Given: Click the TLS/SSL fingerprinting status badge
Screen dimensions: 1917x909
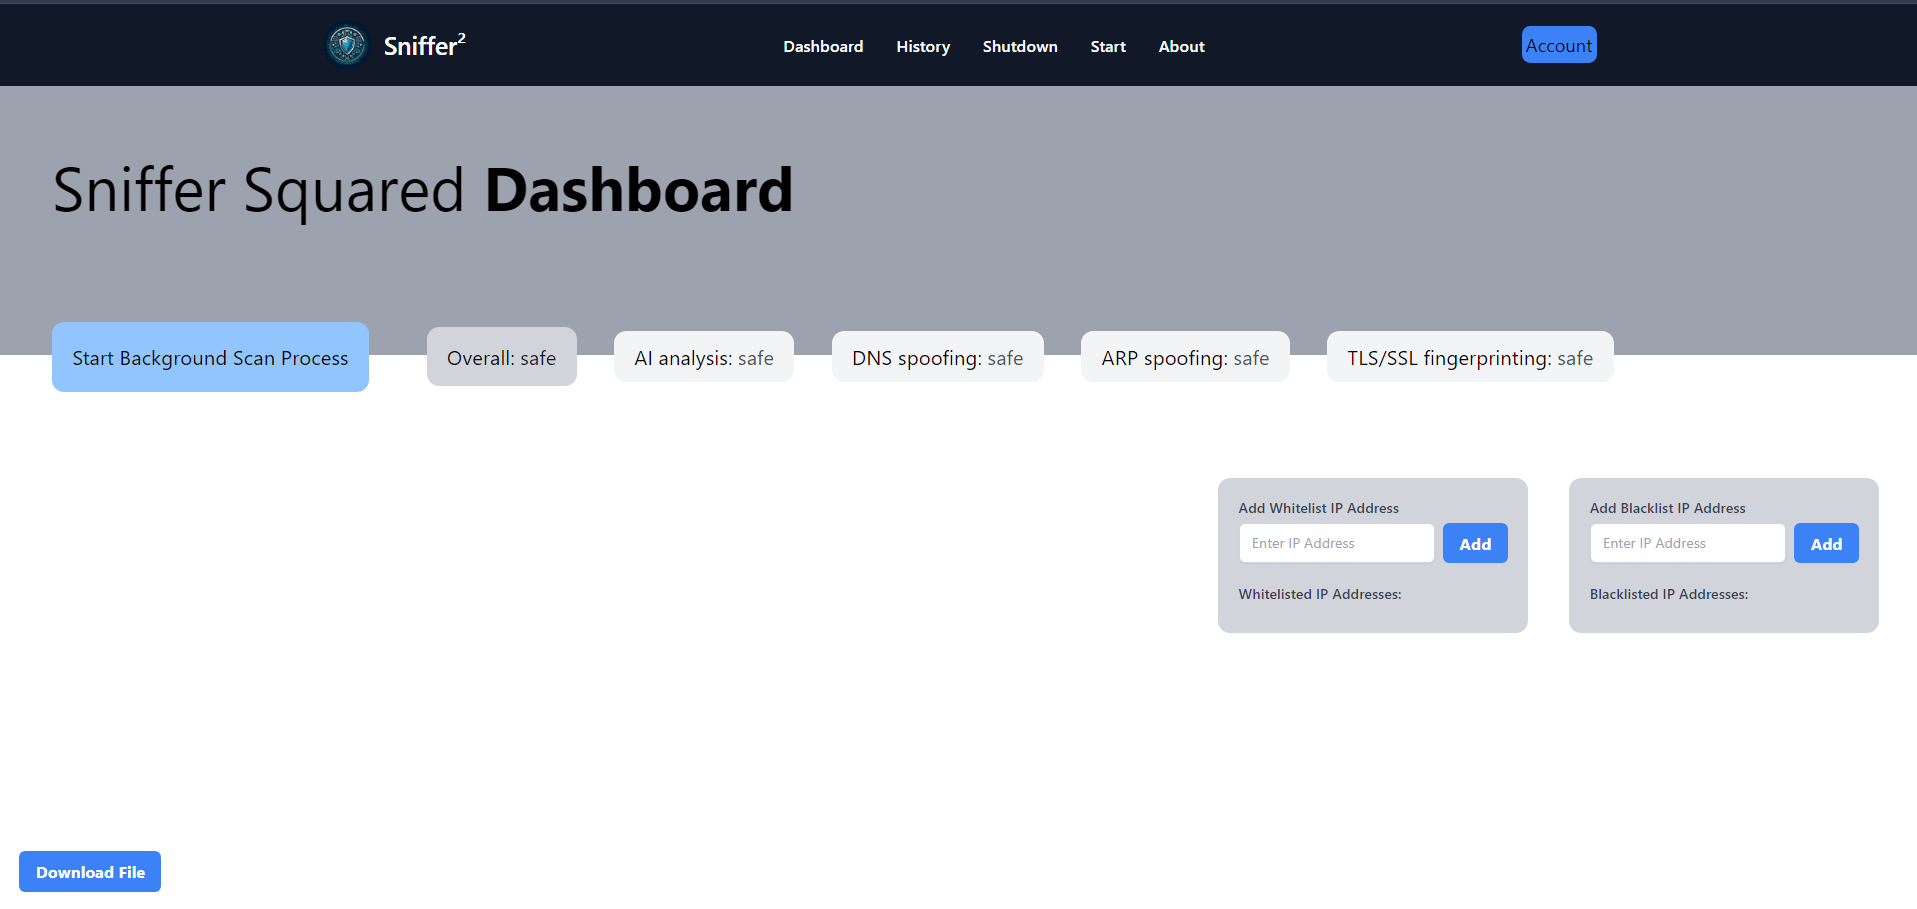Looking at the screenshot, I should click(1469, 357).
